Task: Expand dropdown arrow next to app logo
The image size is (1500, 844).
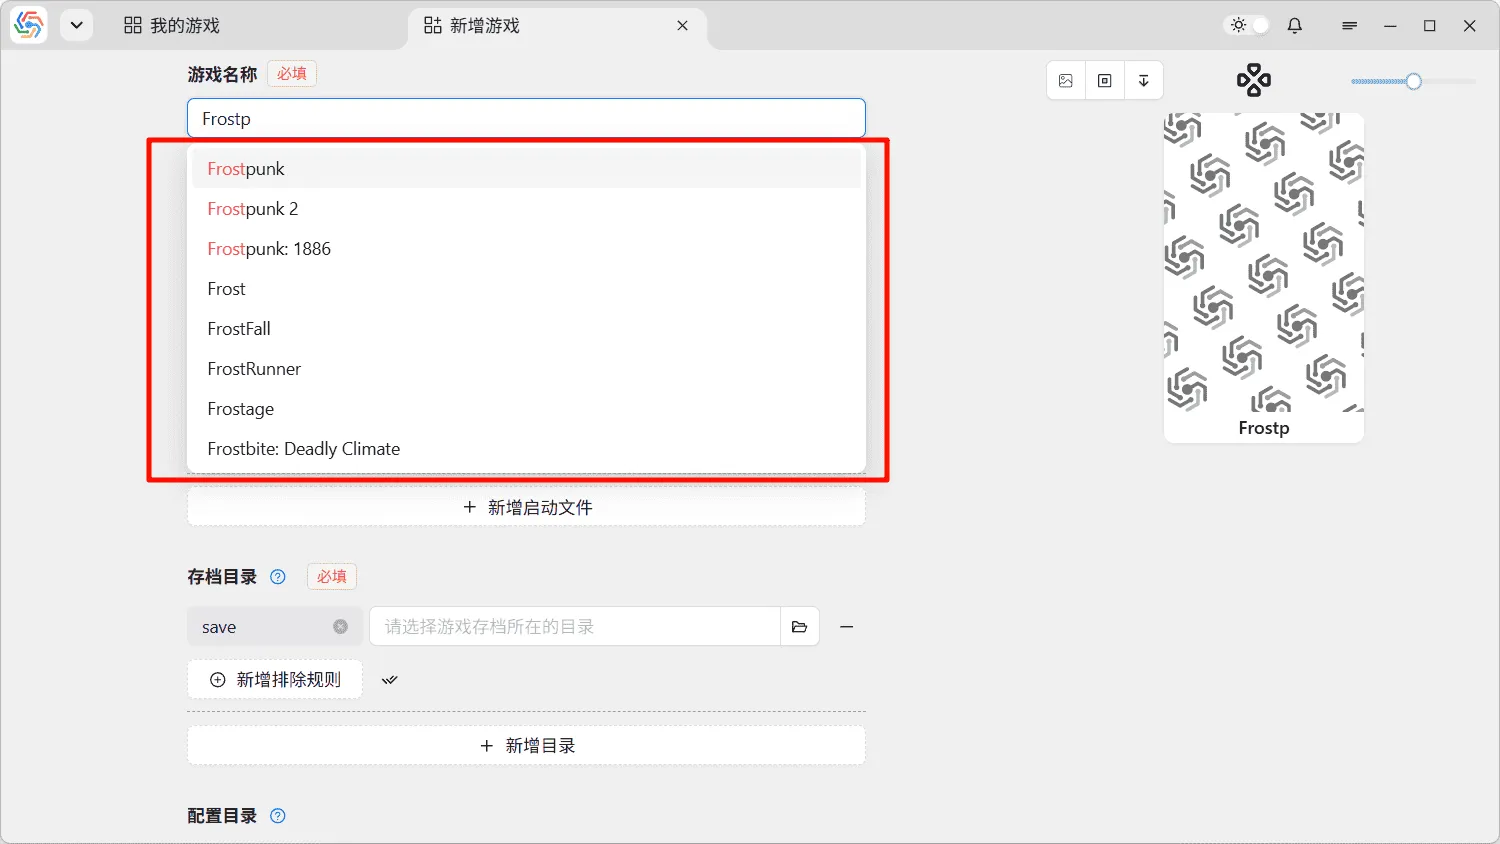Action: coord(76,26)
